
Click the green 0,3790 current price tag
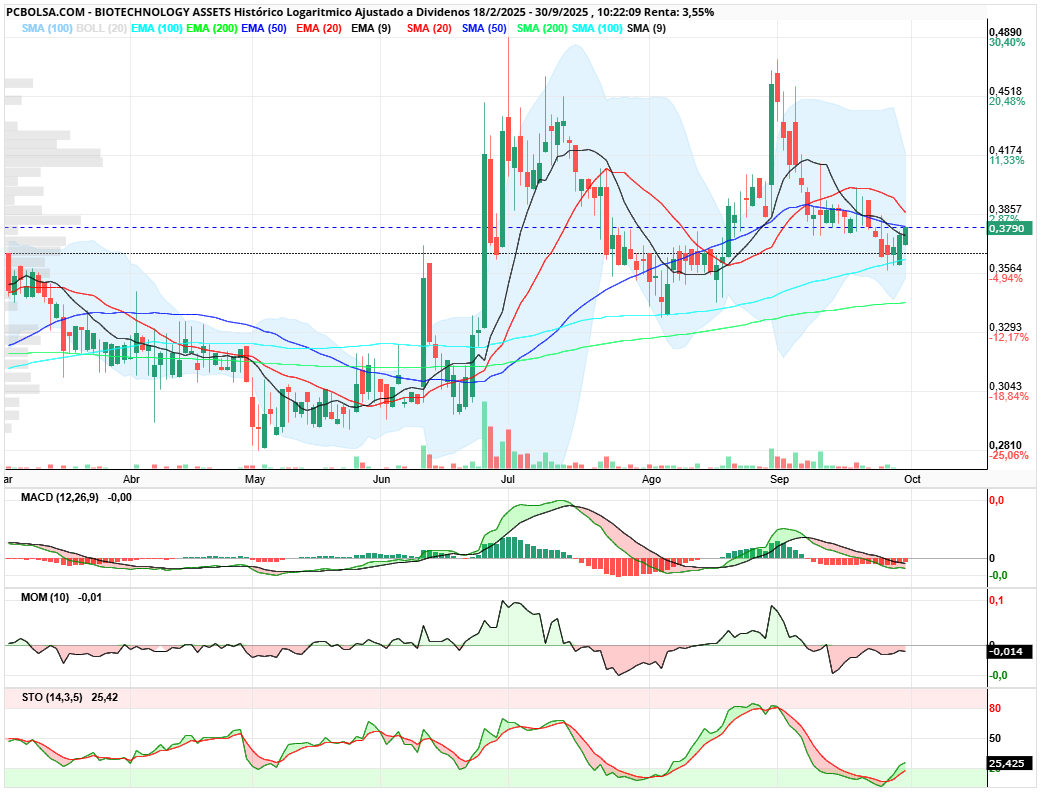click(1005, 229)
